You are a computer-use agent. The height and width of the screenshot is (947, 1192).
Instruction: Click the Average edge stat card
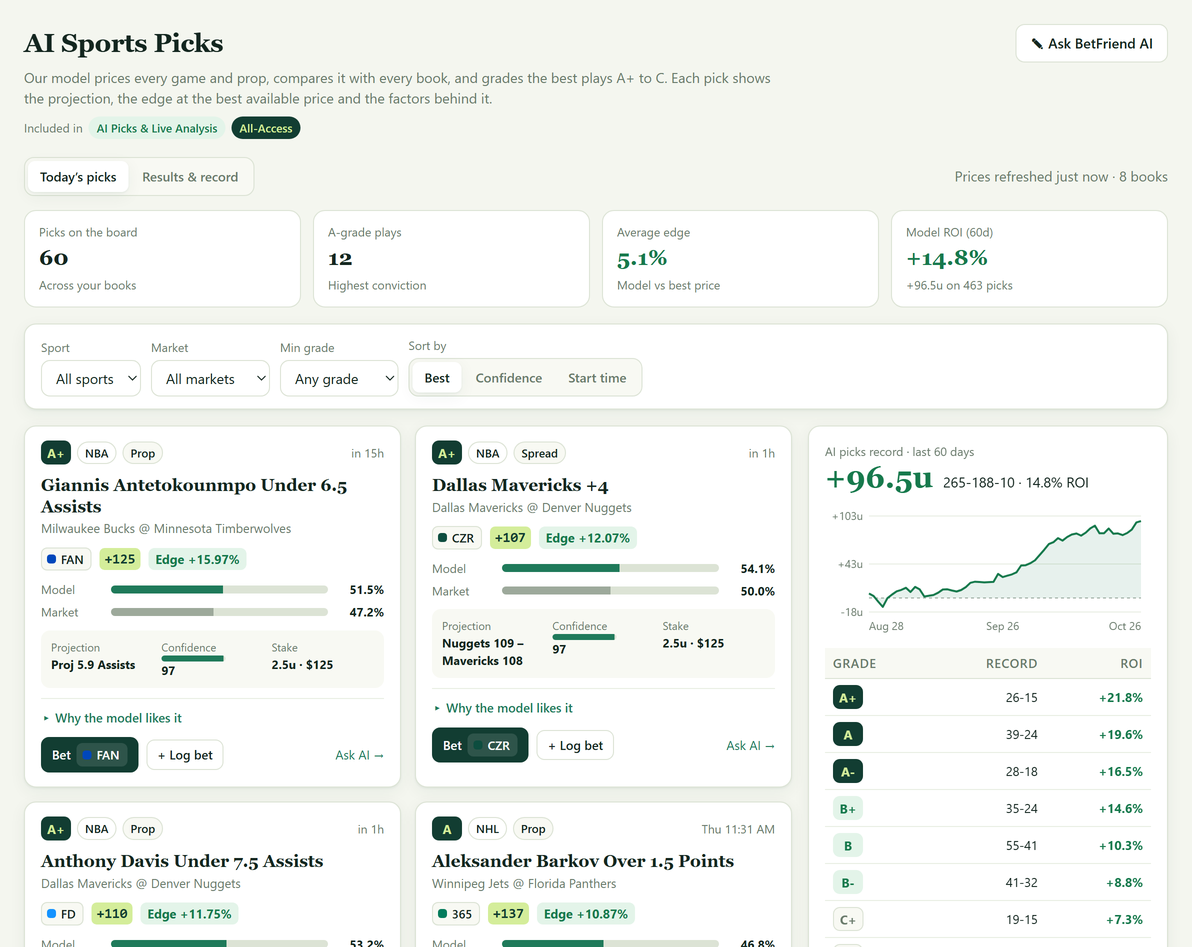740,259
